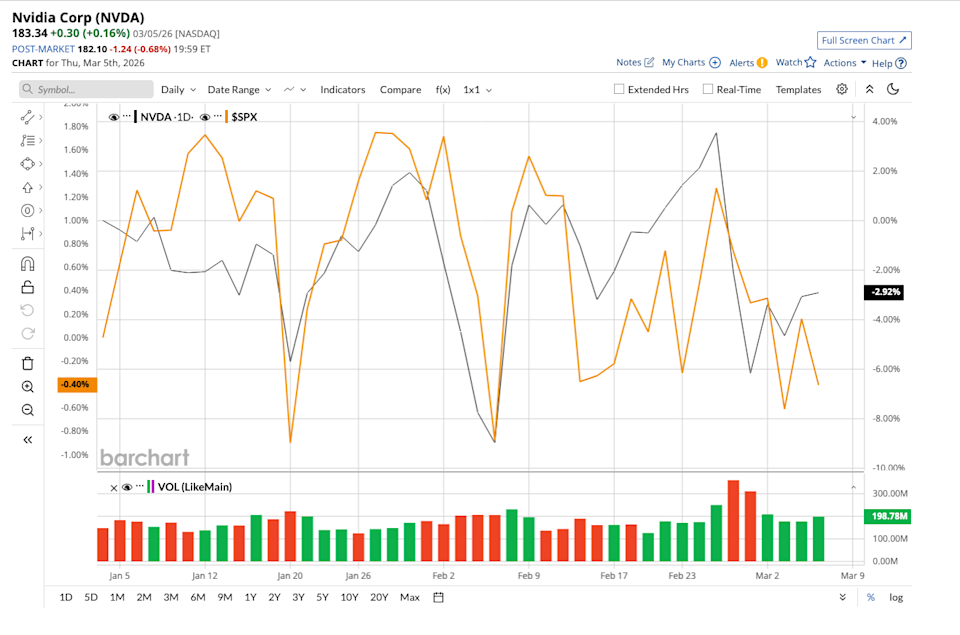Open the Daily interval dropdown
This screenshot has height=635, width=960.
[178, 89]
